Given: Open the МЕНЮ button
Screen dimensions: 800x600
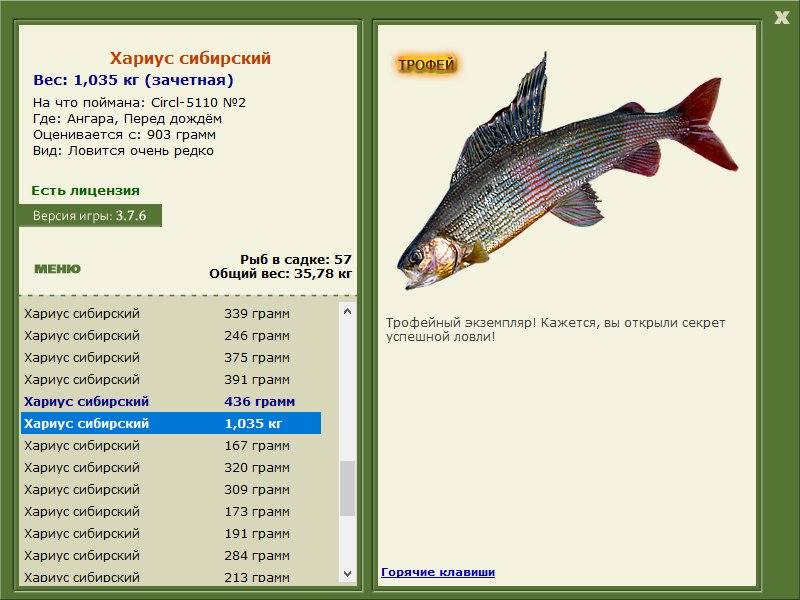Looking at the screenshot, I should point(57,269).
